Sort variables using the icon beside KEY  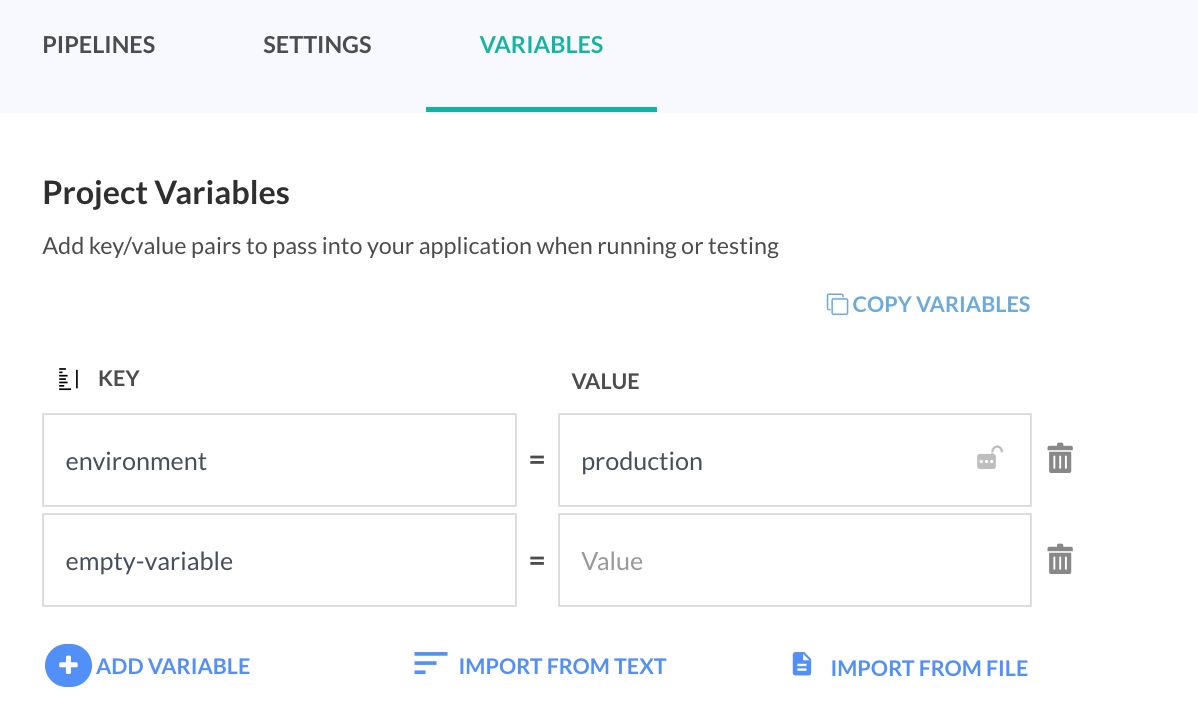click(68, 379)
